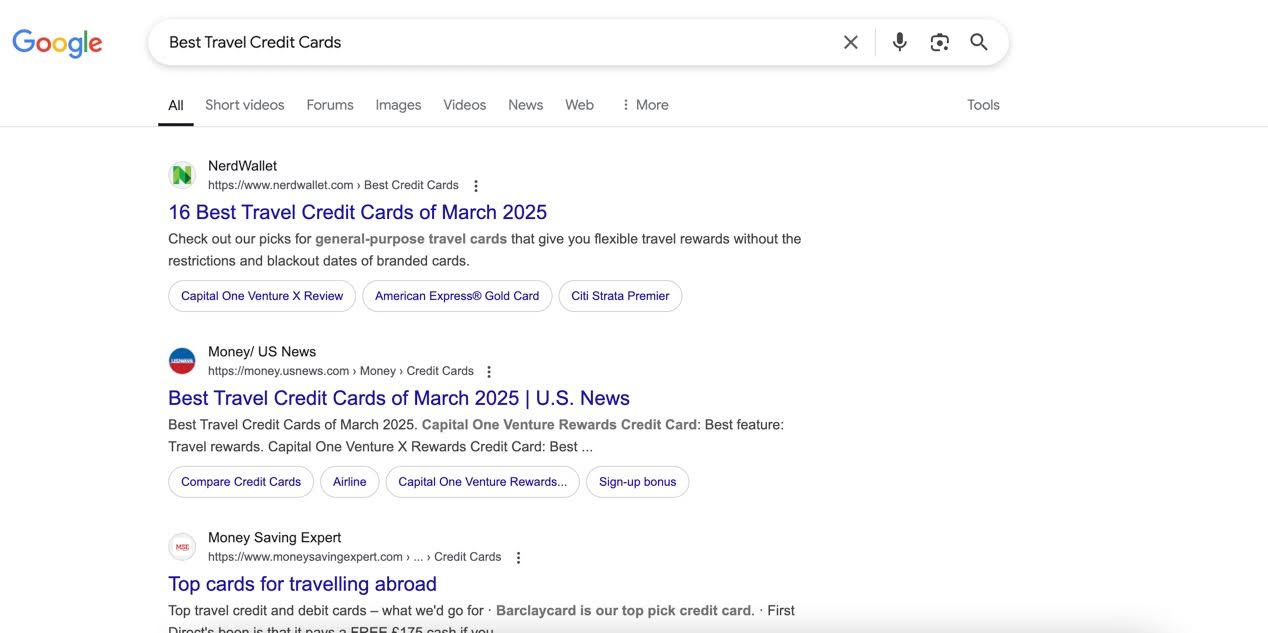Open options menu for Money Saving Expert result

[518, 558]
